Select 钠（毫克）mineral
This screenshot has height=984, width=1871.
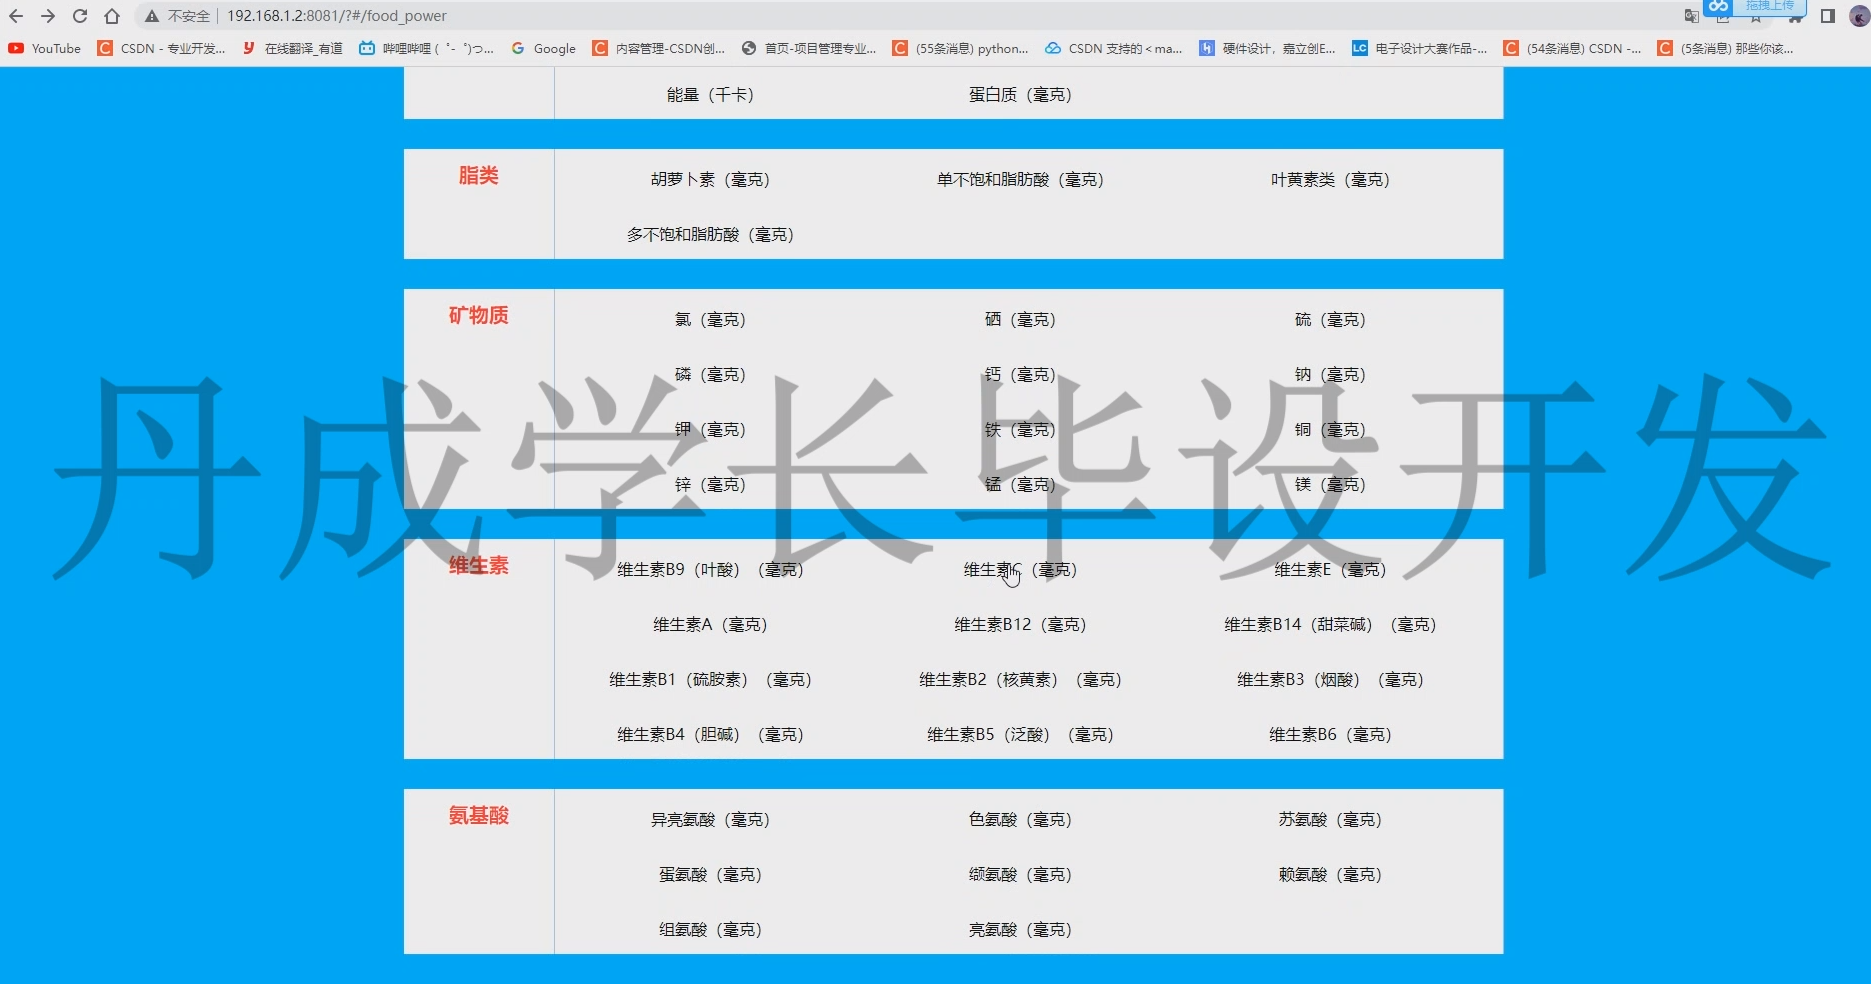pyautogui.click(x=1330, y=375)
